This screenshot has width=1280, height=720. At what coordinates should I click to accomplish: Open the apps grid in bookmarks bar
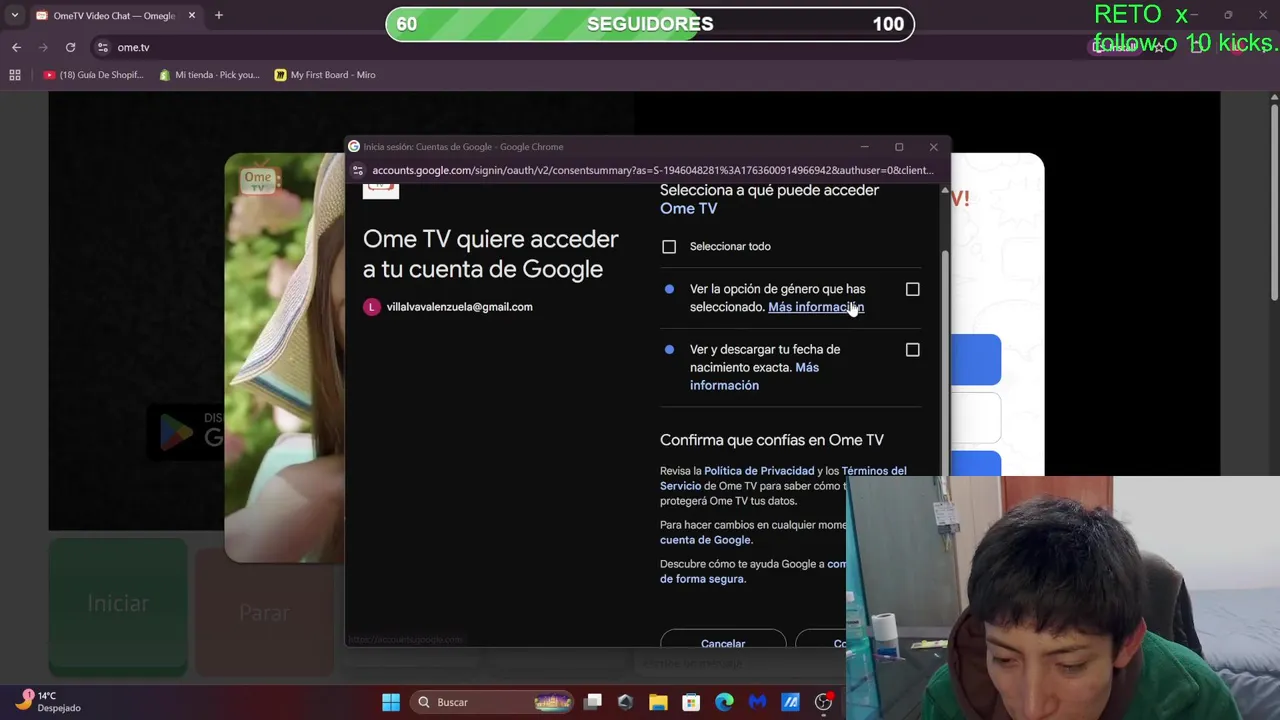[15, 75]
